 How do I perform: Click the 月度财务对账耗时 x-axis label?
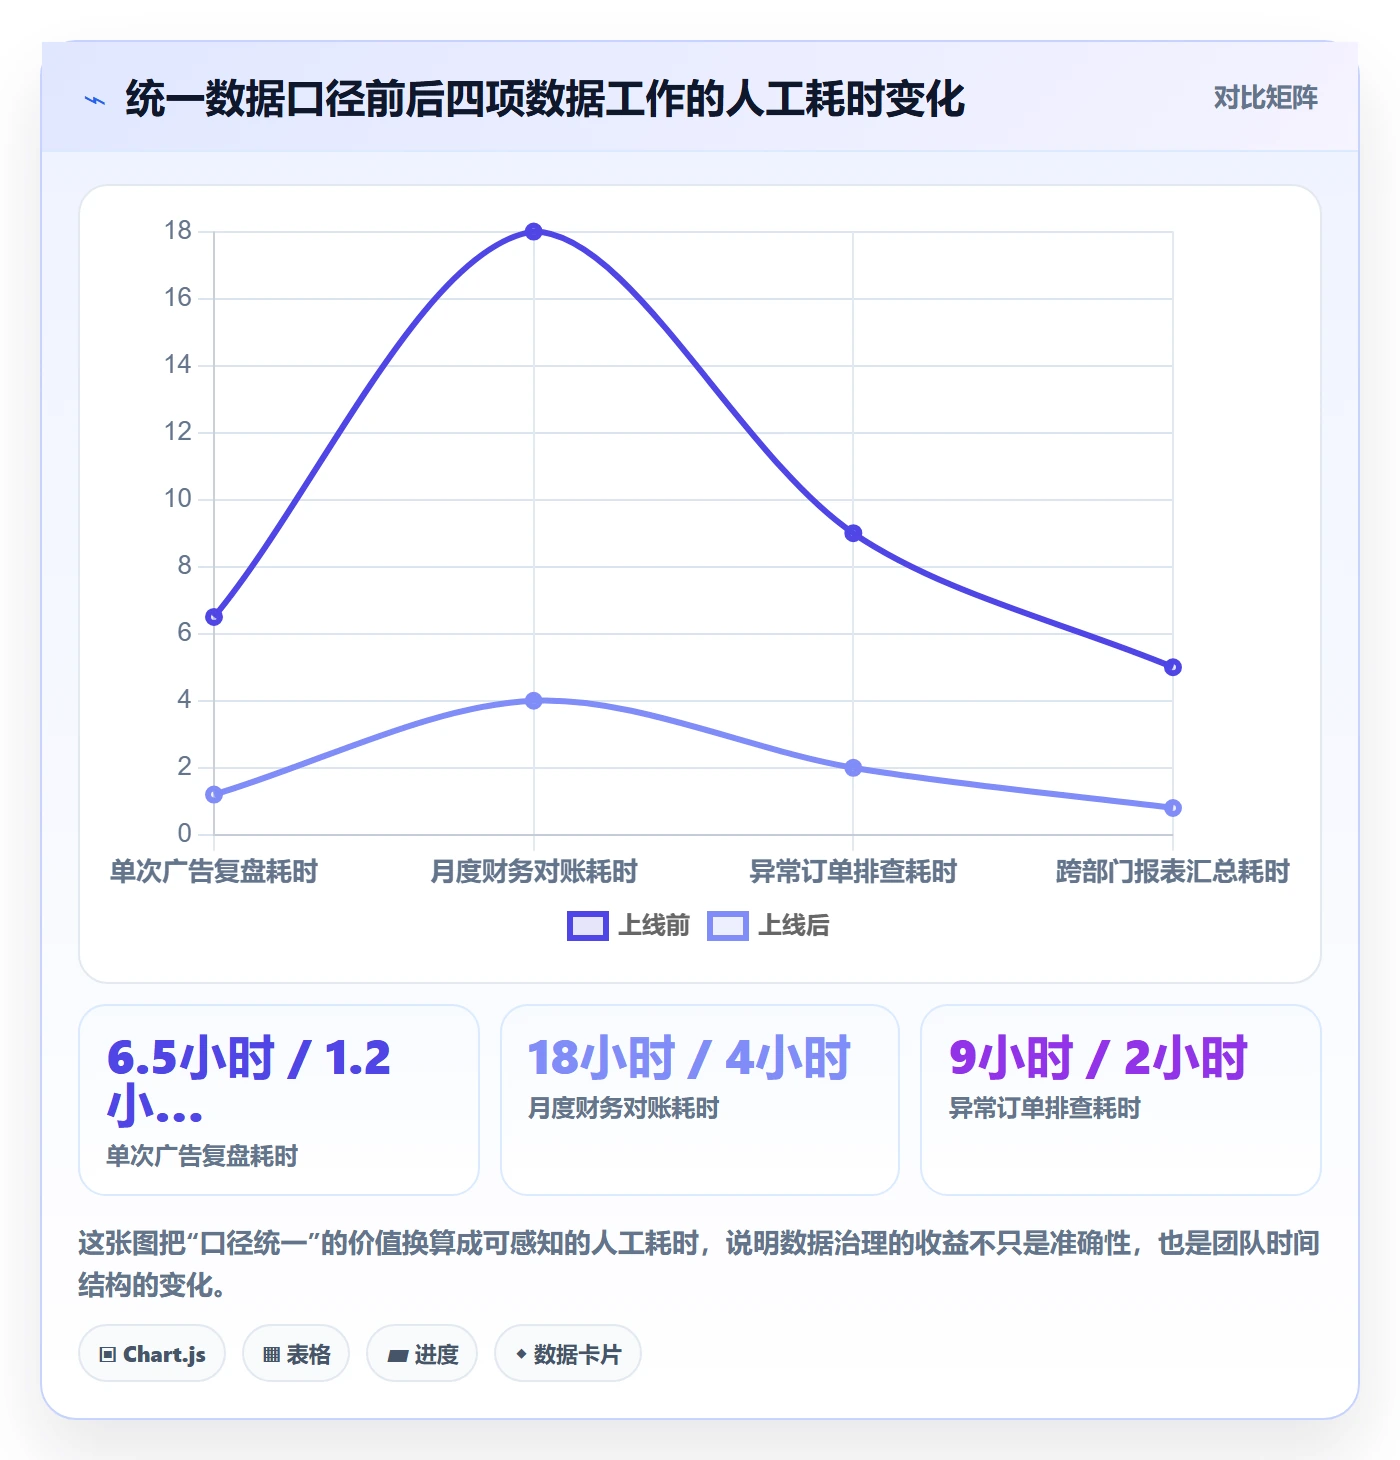(534, 872)
